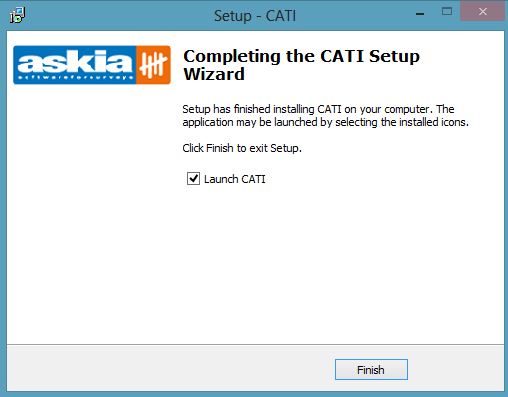Click the blue askia wordmark logo
The width and height of the screenshot is (508, 397).
pos(75,65)
